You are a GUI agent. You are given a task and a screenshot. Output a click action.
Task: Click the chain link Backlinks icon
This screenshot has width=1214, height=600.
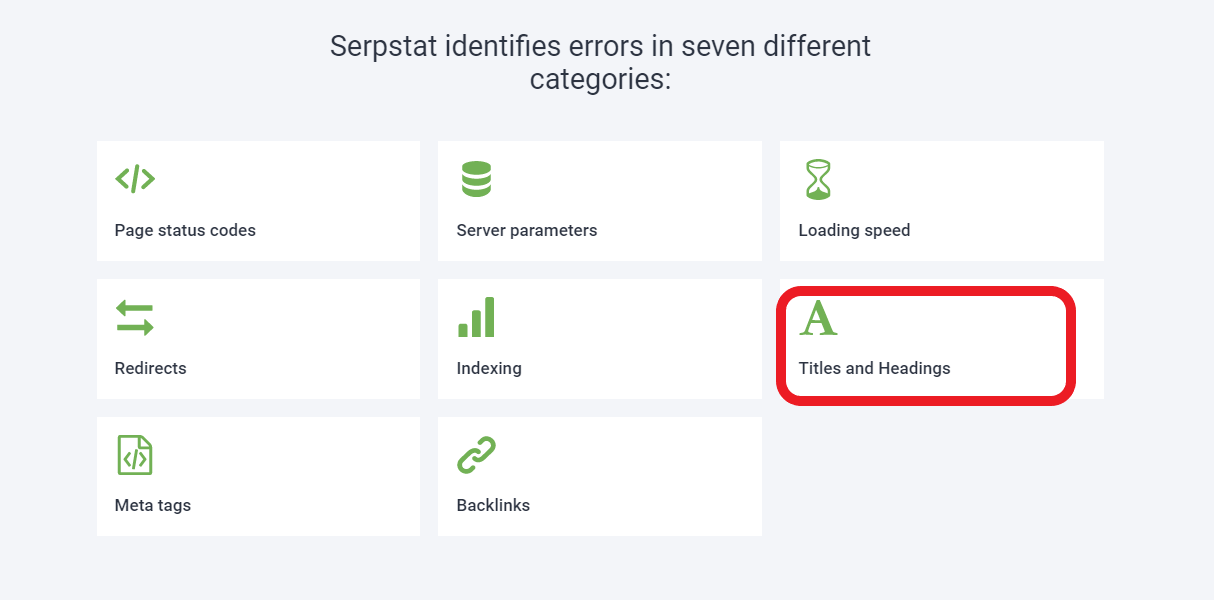point(477,455)
